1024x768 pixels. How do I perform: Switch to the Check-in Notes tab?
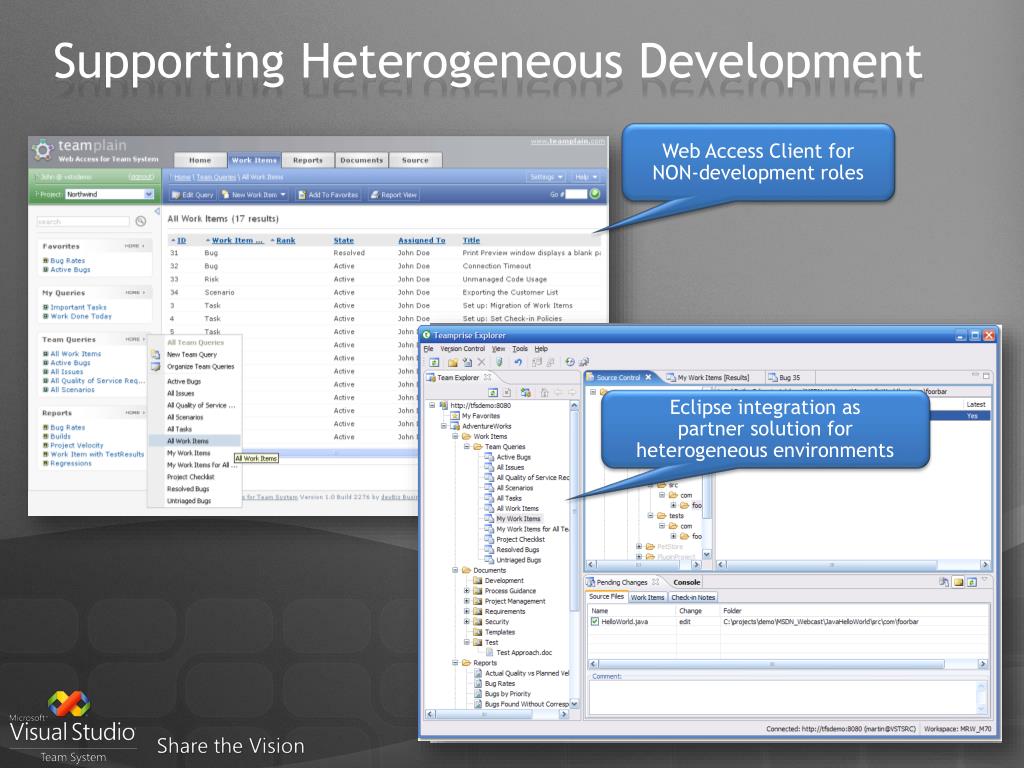click(693, 597)
